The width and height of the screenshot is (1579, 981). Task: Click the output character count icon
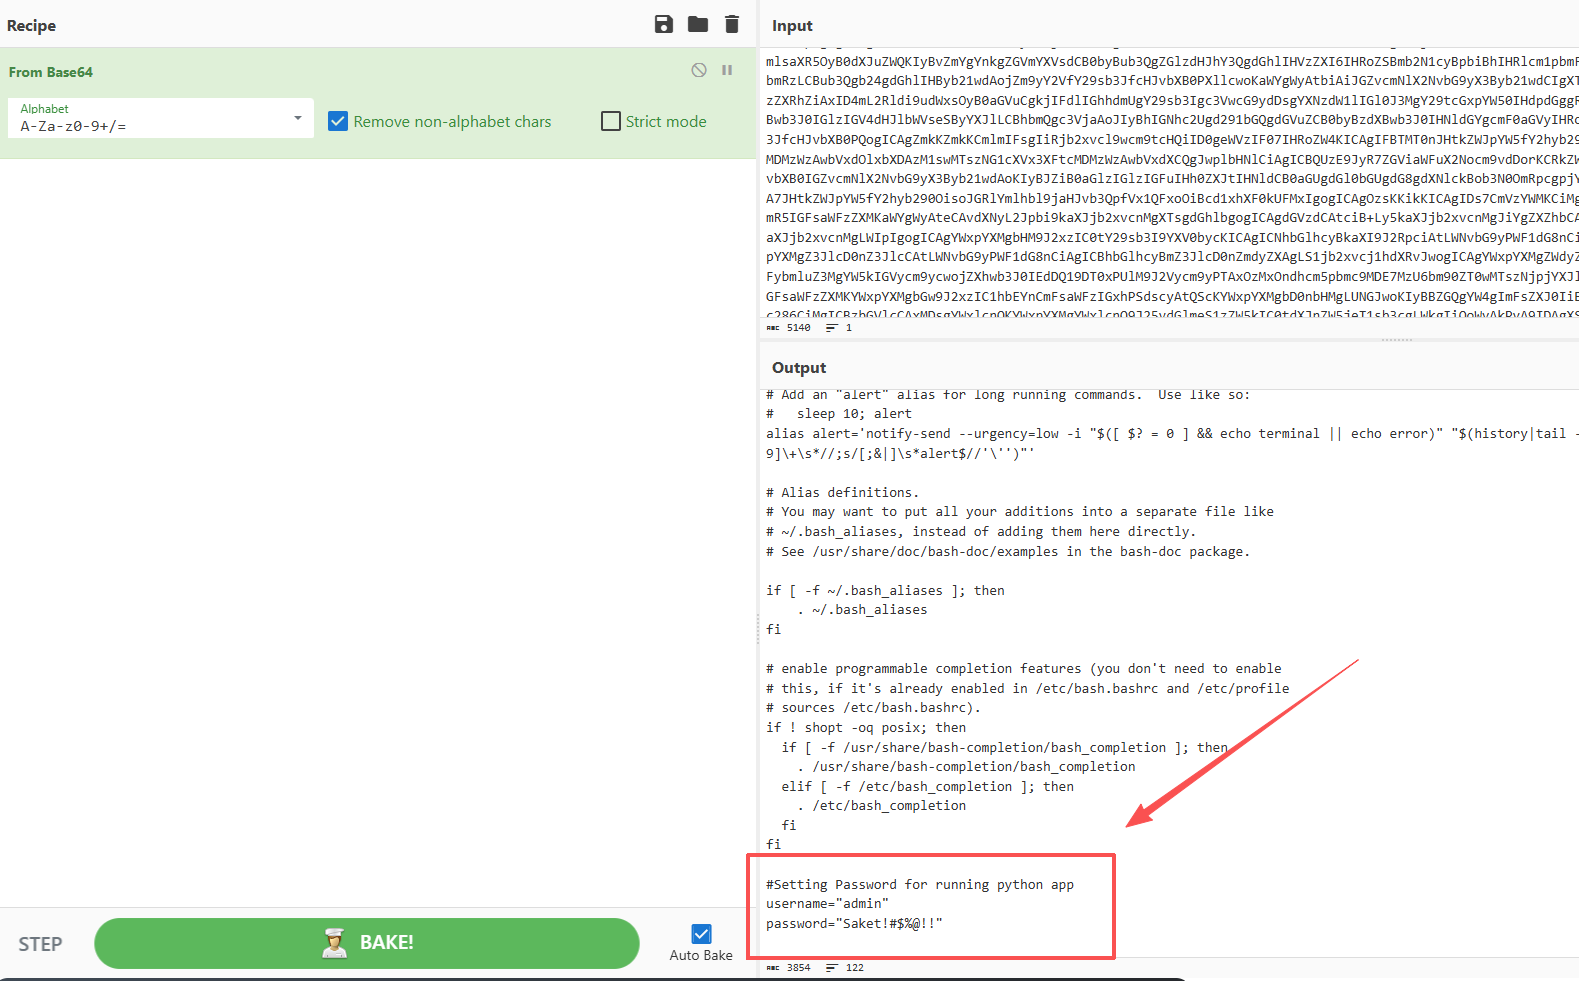[x=773, y=968]
